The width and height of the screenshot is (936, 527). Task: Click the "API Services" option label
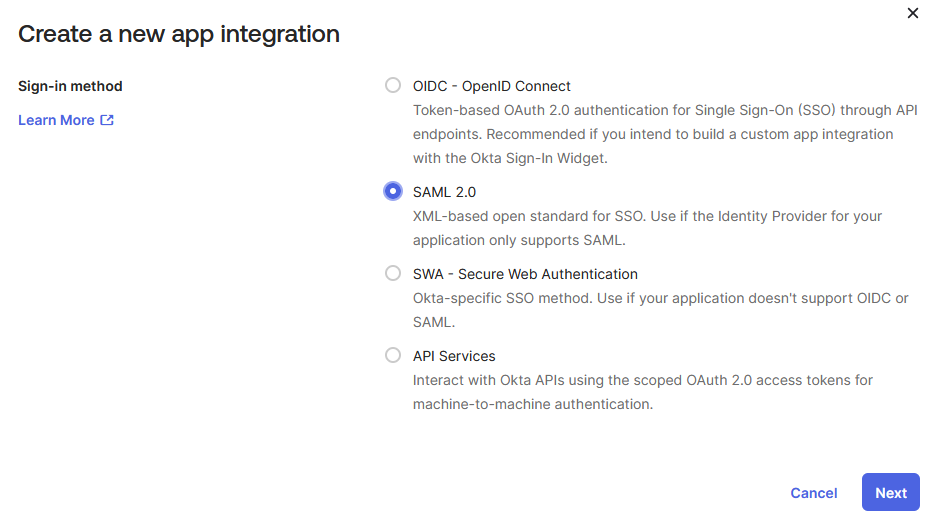coord(454,356)
